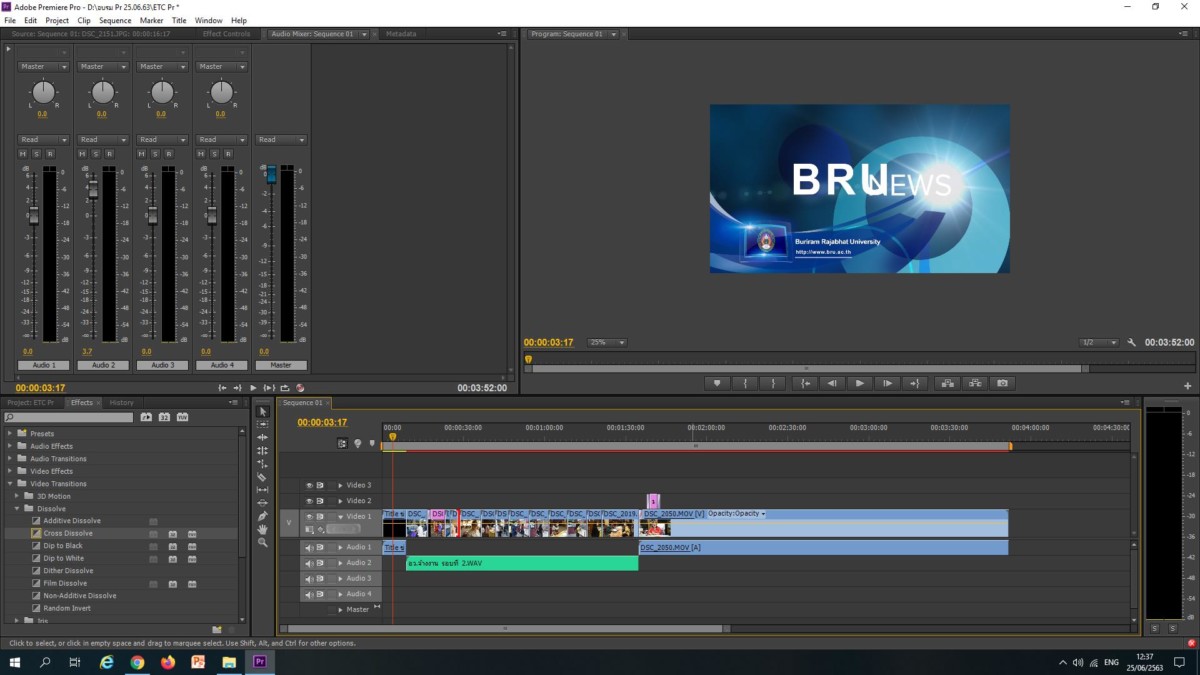The height and width of the screenshot is (675, 1200).
Task: Select the Track Select tool
Action: 263,424
